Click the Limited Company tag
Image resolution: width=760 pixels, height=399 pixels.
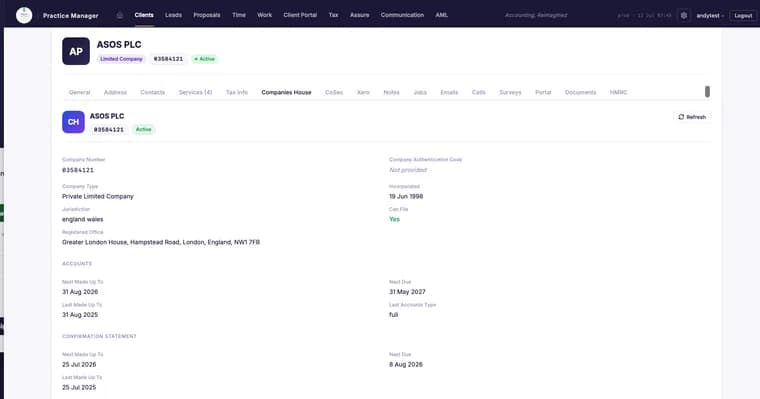[121, 59]
